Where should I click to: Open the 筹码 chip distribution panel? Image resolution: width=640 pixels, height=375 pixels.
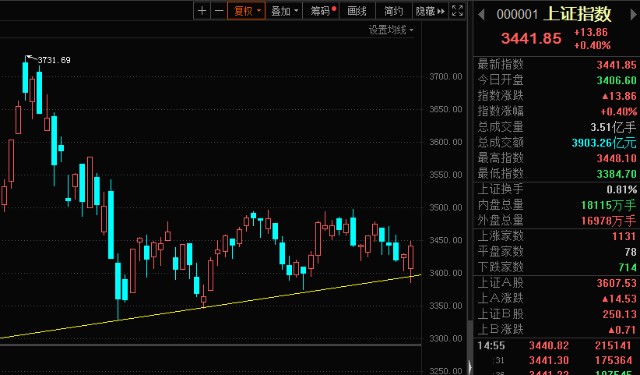pyautogui.click(x=322, y=11)
